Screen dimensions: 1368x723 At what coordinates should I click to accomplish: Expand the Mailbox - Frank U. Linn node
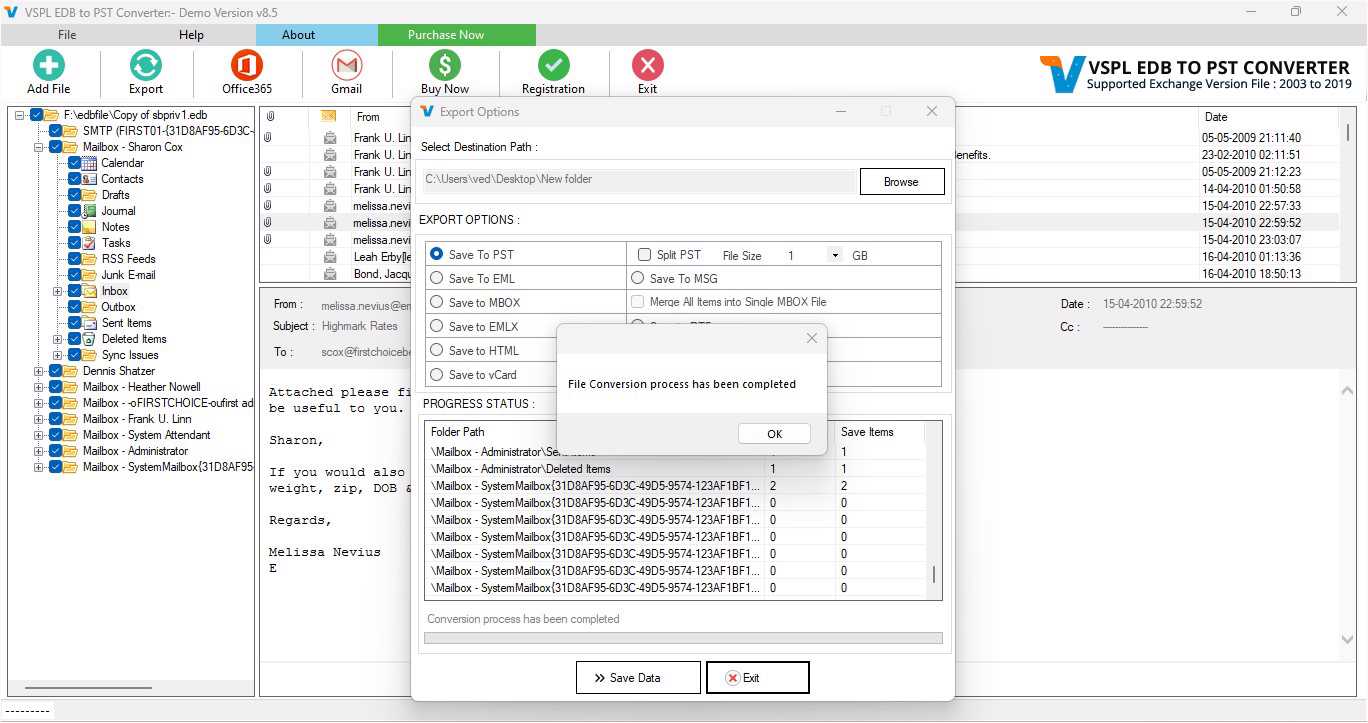(x=39, y=419)
